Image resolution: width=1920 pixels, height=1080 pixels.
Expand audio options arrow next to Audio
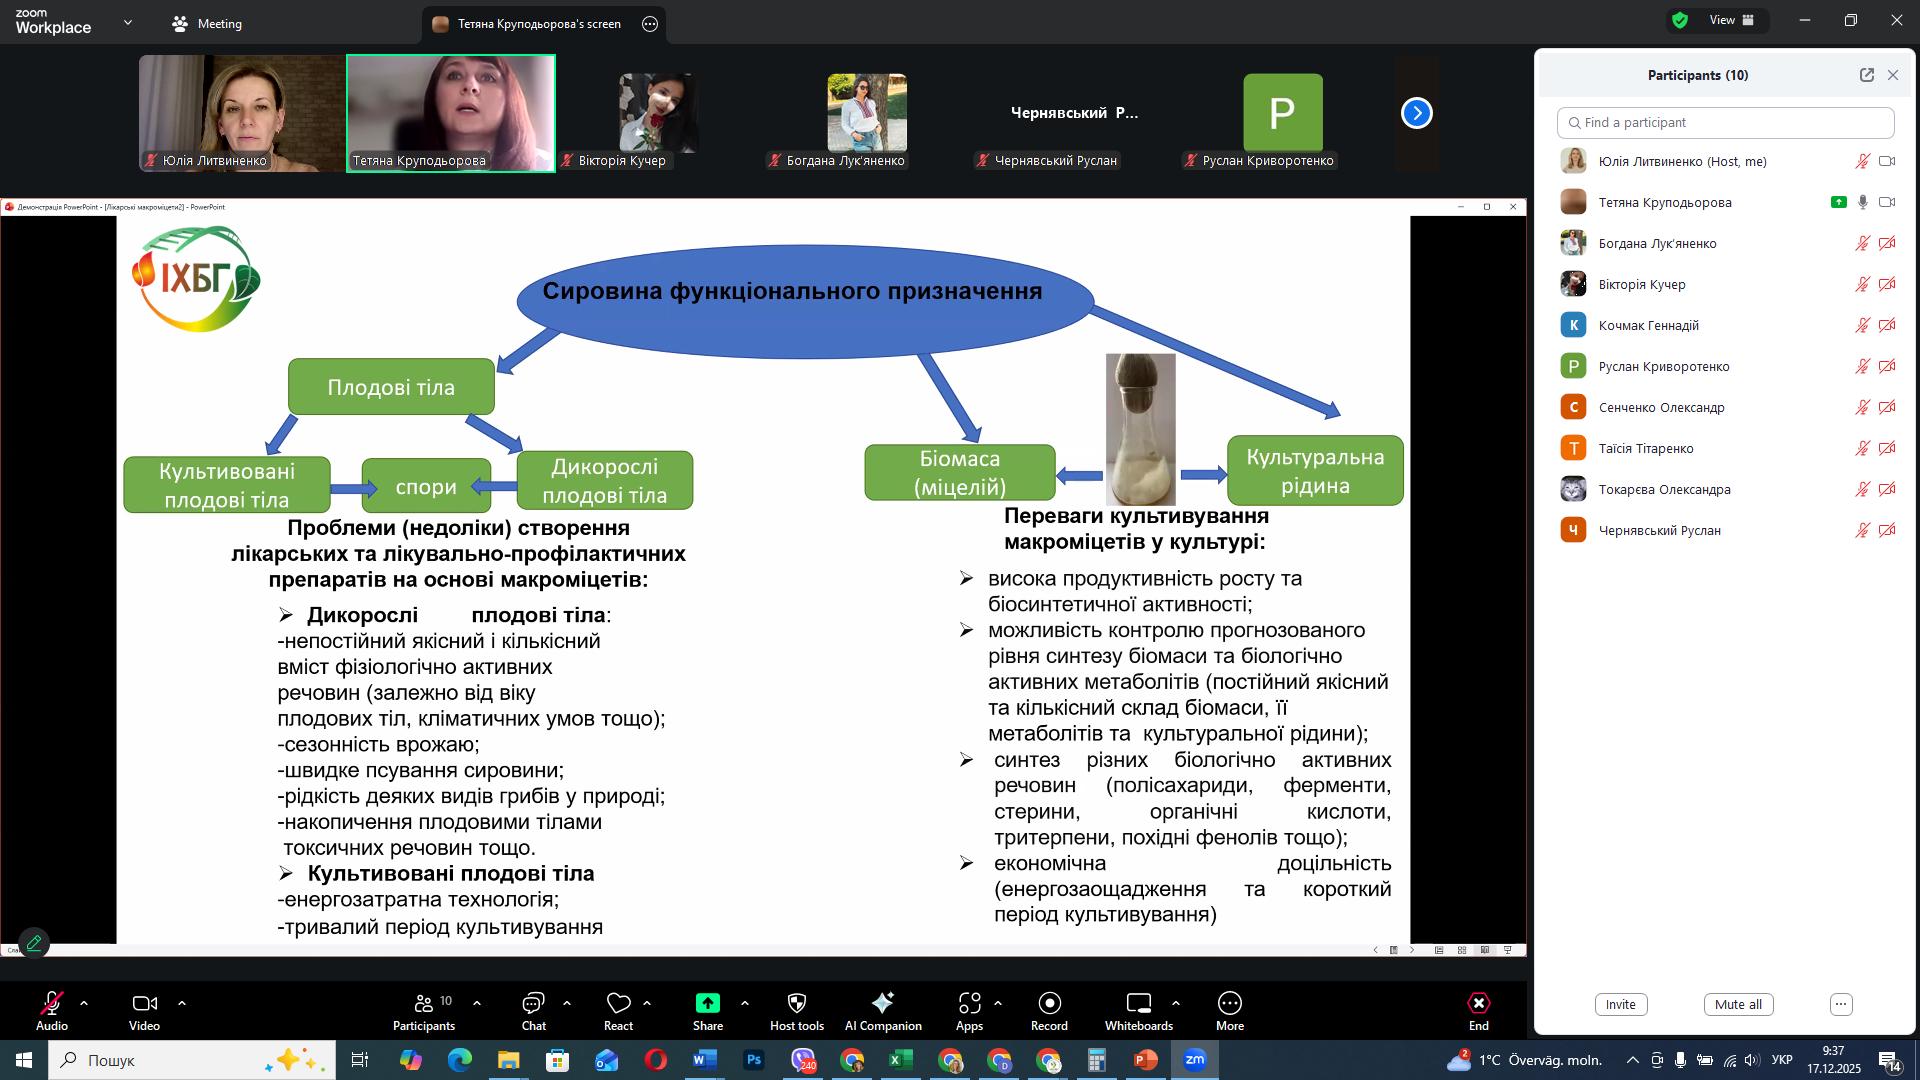point(84,1002)
